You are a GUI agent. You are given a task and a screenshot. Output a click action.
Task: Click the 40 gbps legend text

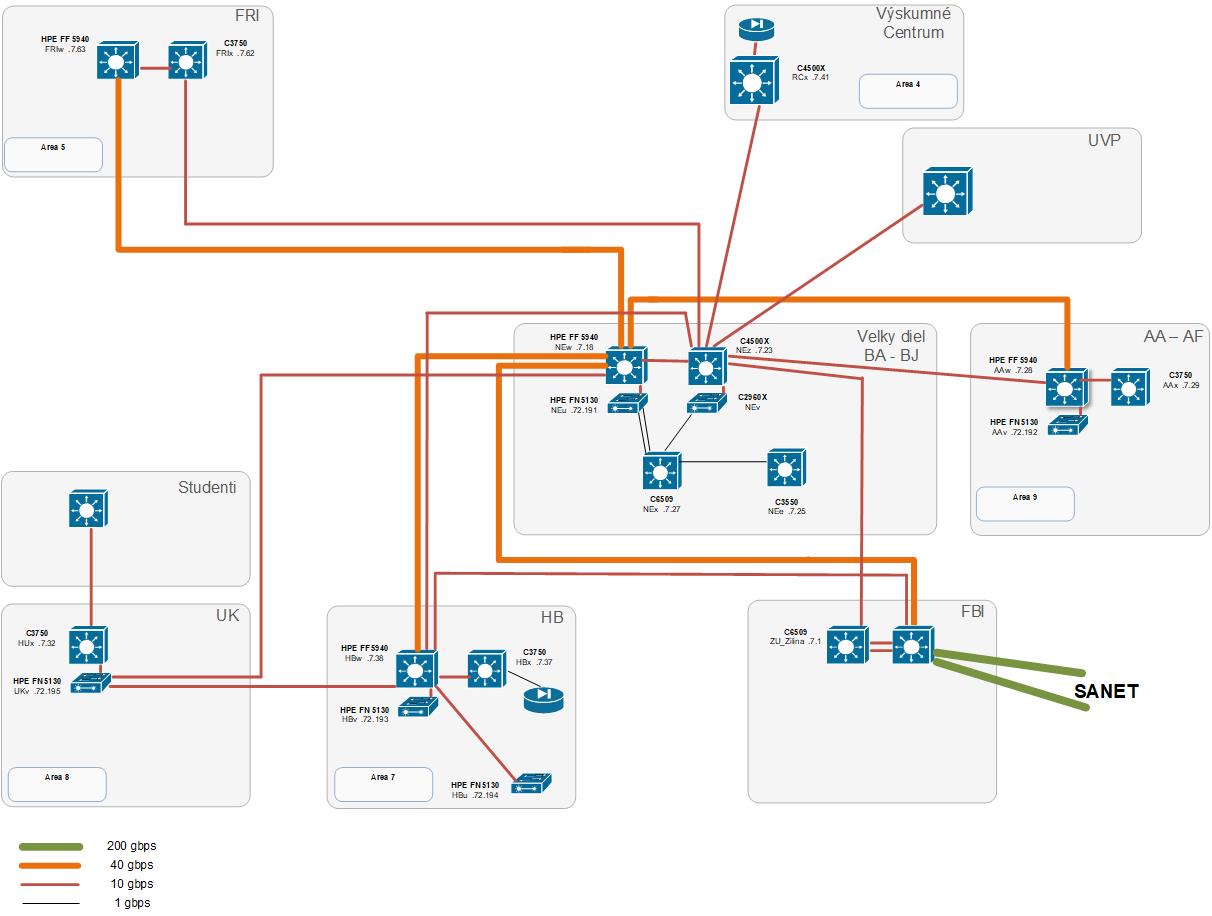pos(131,865)
